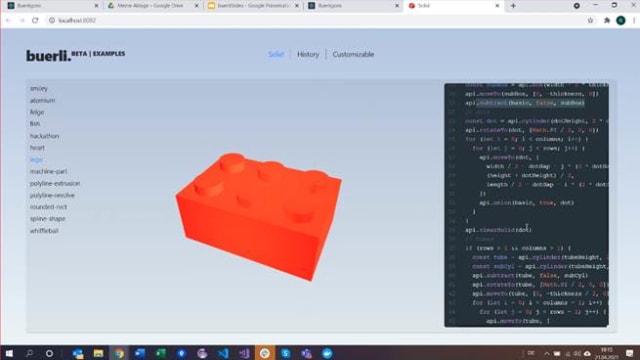Open the notification center icon

[630, 353]
